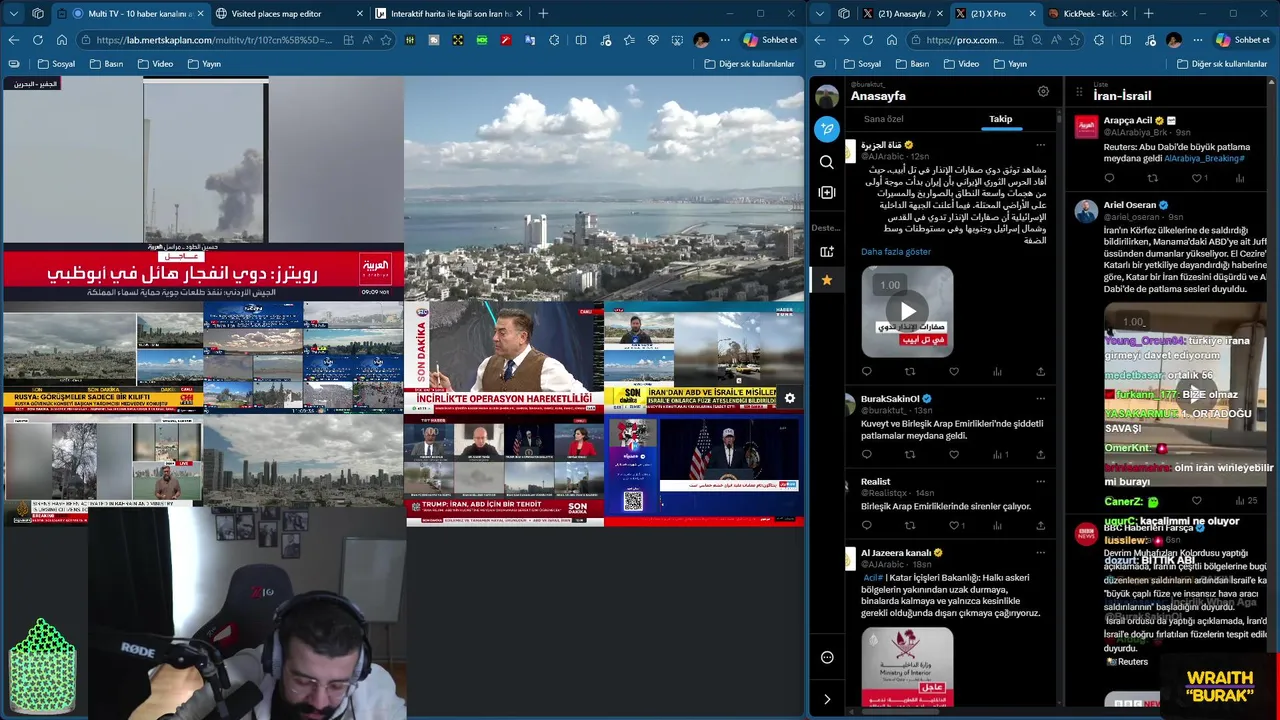
Task: Like the AJArabic video post
Action: point(954,371)
